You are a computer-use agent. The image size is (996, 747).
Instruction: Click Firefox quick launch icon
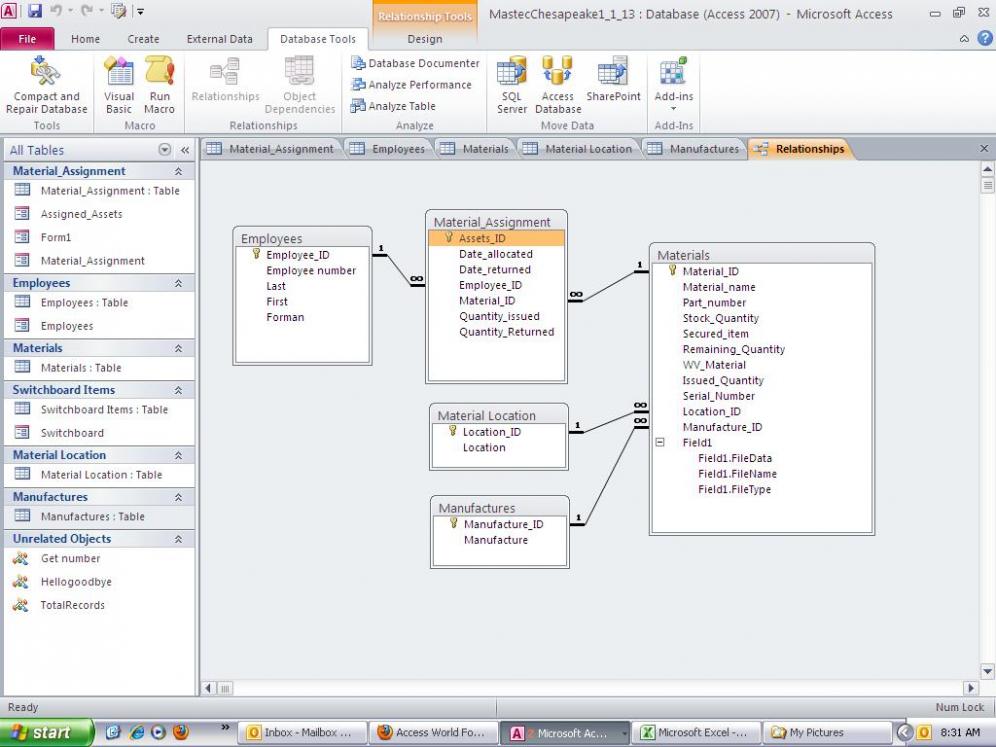[x=180, y=732]
